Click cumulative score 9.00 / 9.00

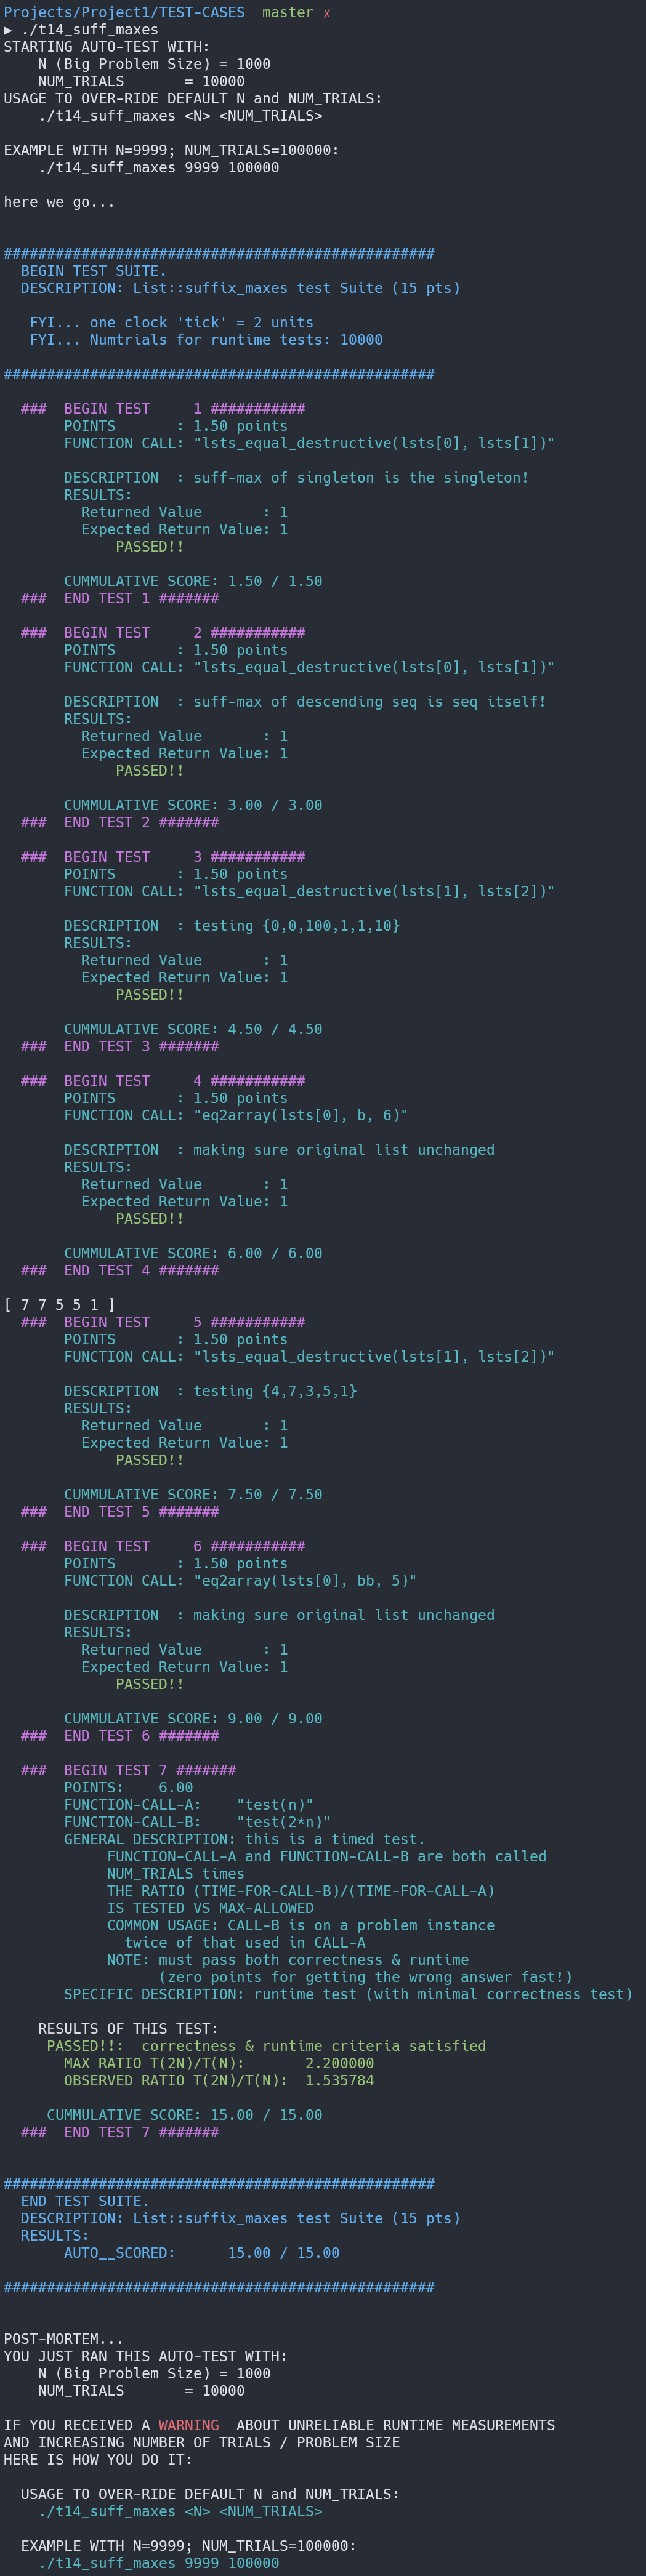[x=193, y=1719]
